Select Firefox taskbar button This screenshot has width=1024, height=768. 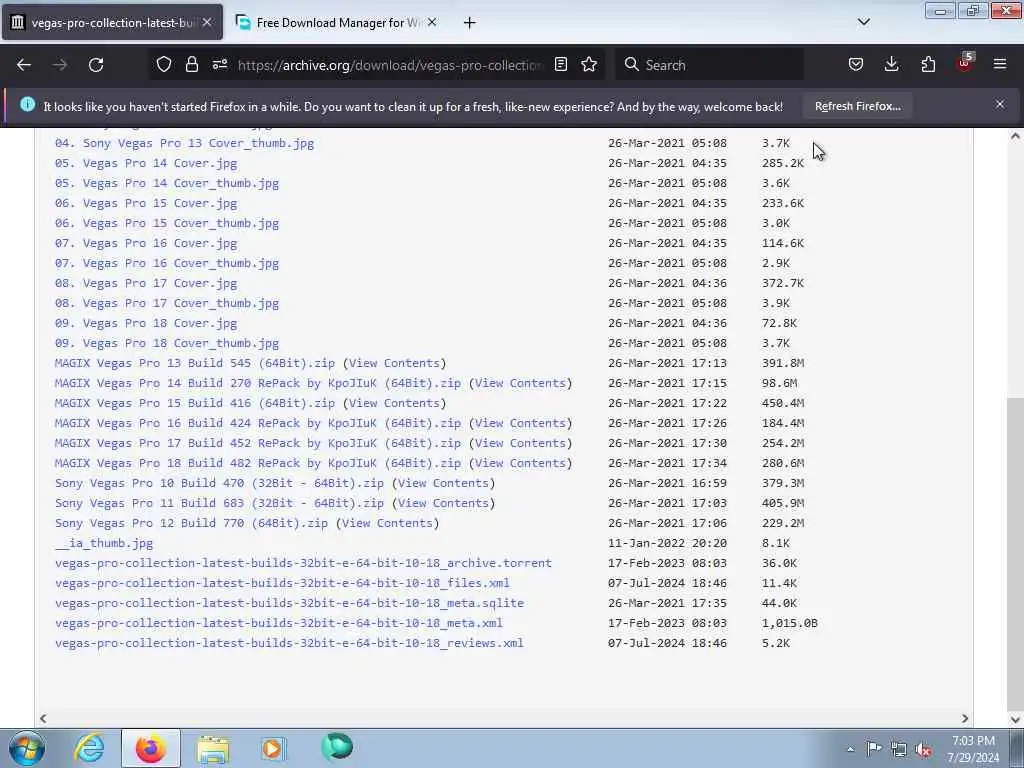[151, 748]
